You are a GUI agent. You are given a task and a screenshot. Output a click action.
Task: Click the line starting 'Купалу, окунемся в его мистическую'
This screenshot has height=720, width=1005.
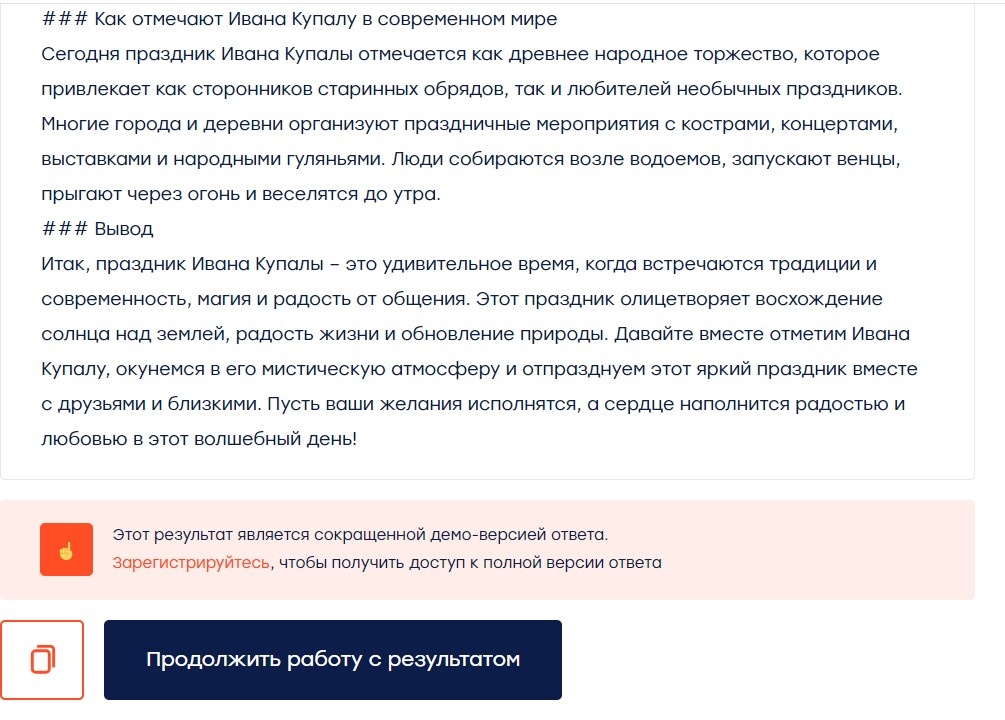tap(479, 369)
